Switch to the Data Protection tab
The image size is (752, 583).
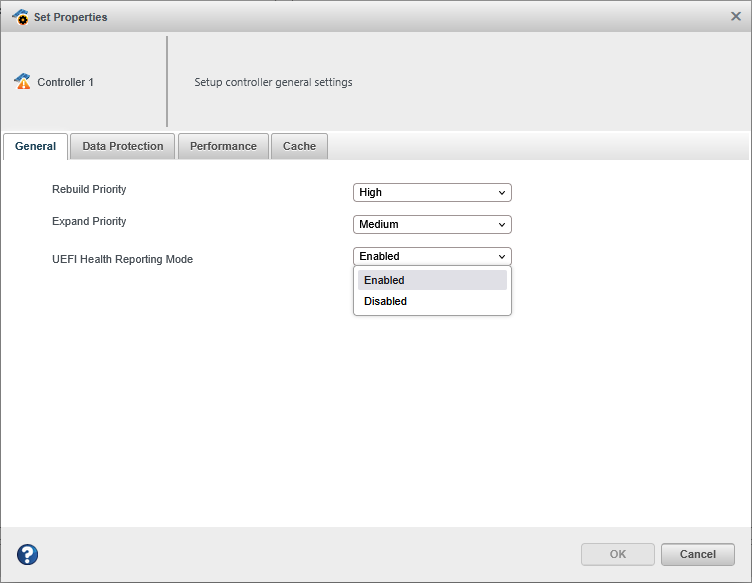123,146
